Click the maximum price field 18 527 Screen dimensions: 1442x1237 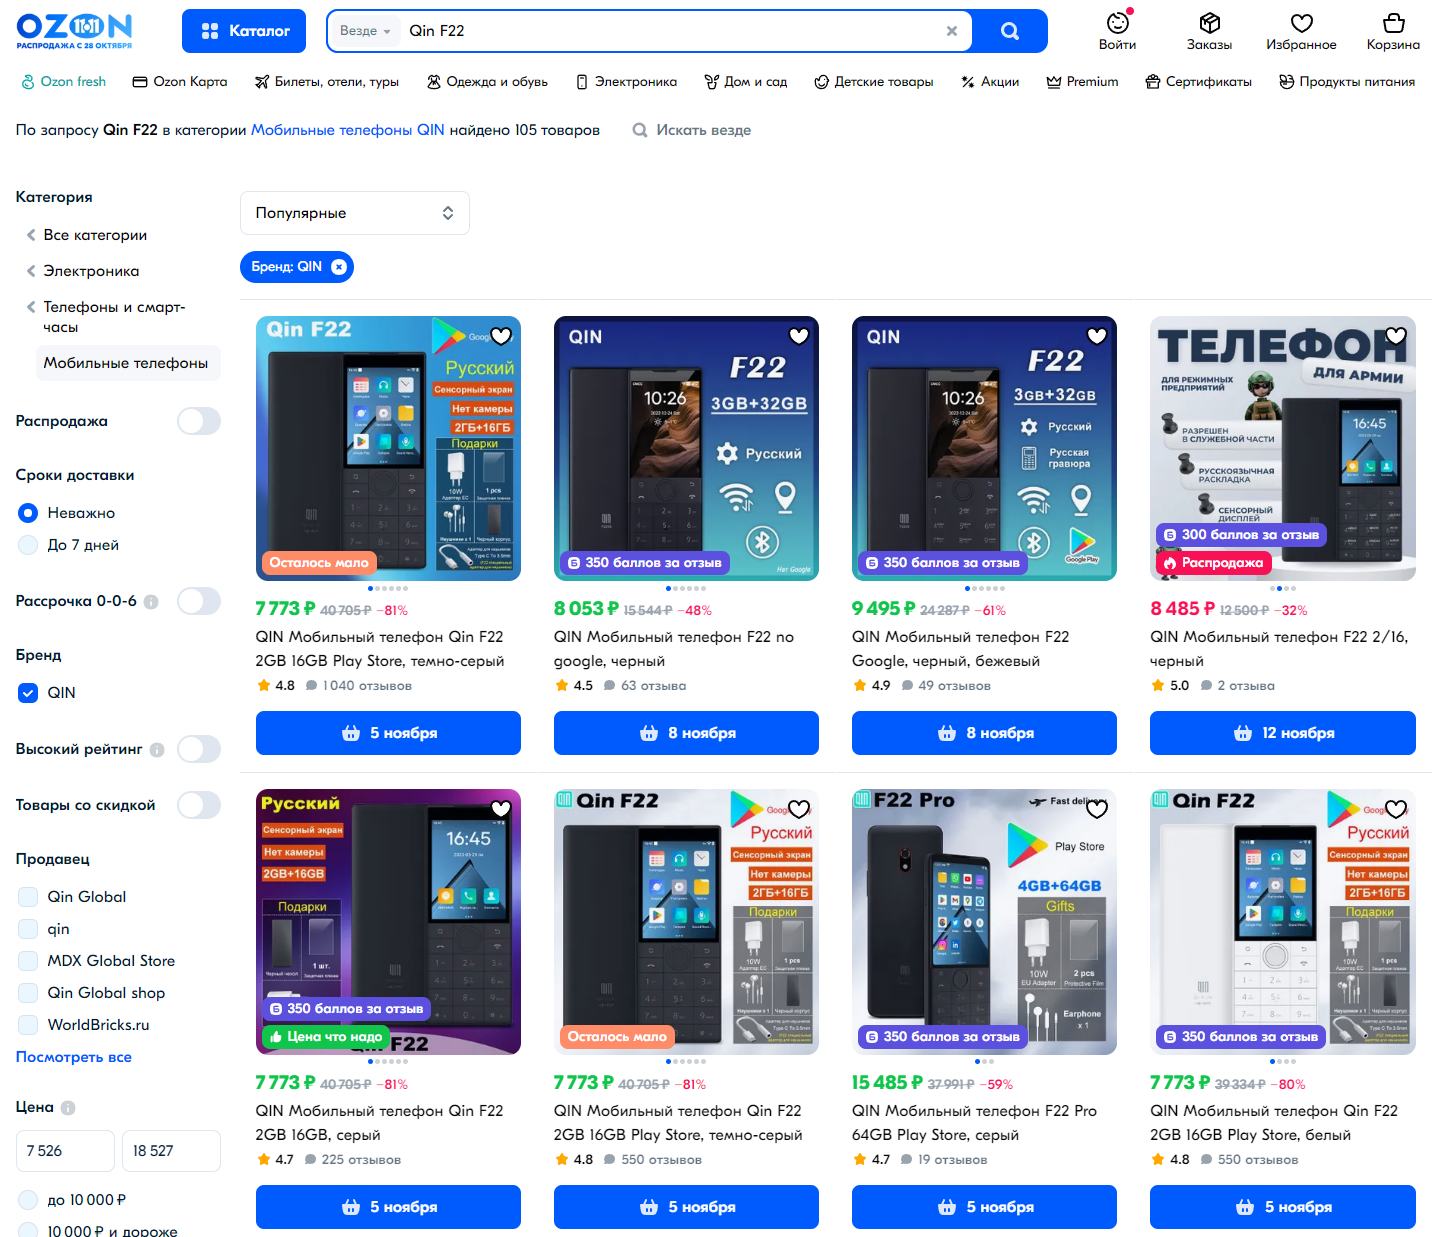(171, 1151)
